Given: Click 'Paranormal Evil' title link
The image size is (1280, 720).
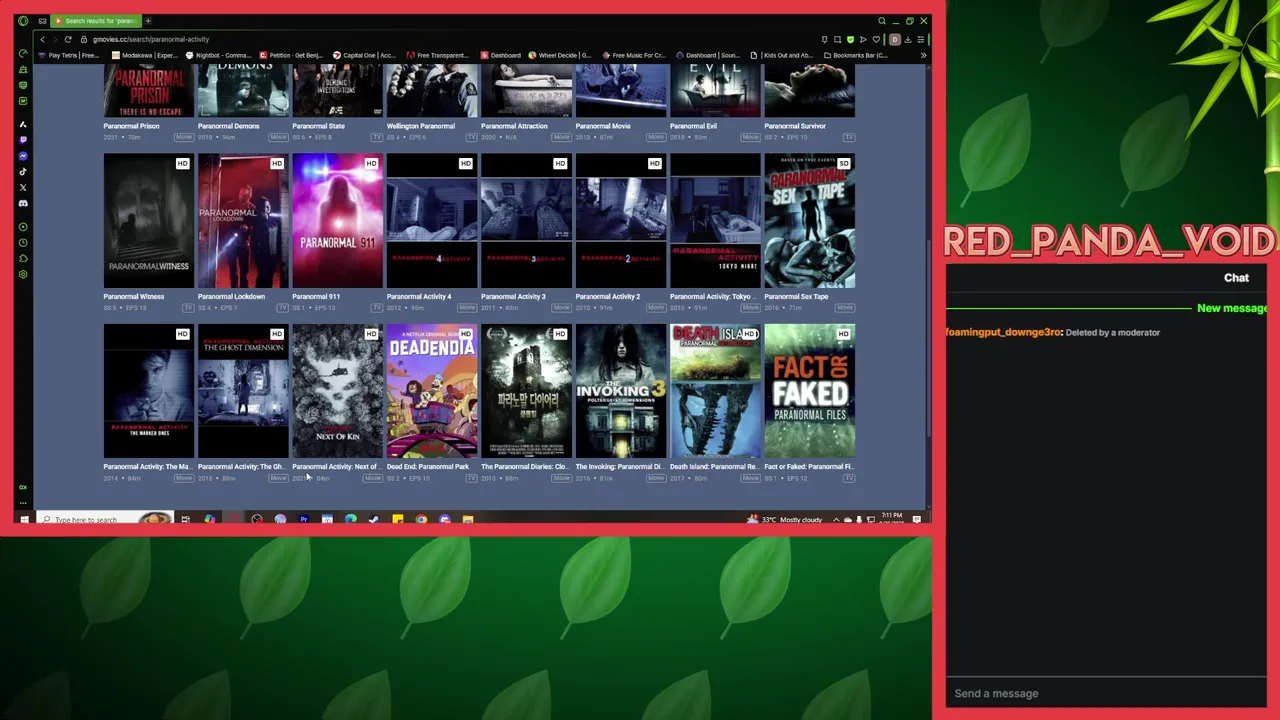Looking at the screenshot, I should pyautogui.click(x=693, y=126).
